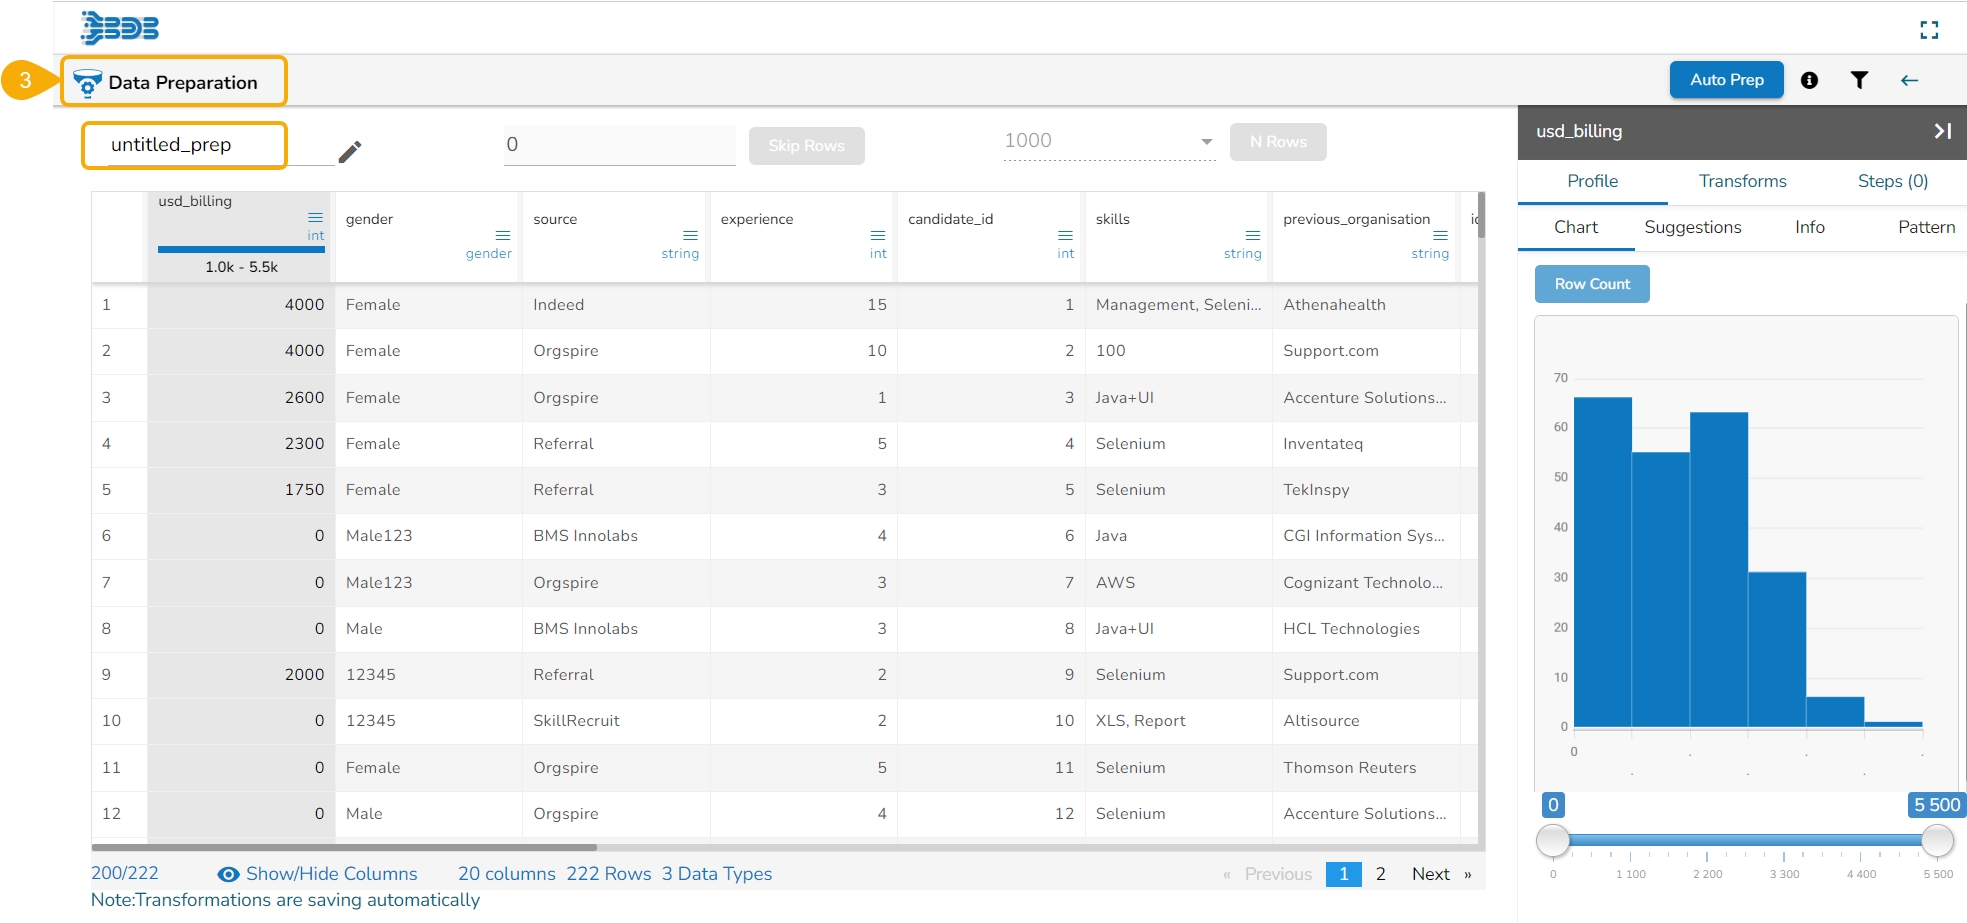Open the 1000 rows dropdown
Image resolution: width=1967 pixels, height=923 pixels.
pos(1206,142)
